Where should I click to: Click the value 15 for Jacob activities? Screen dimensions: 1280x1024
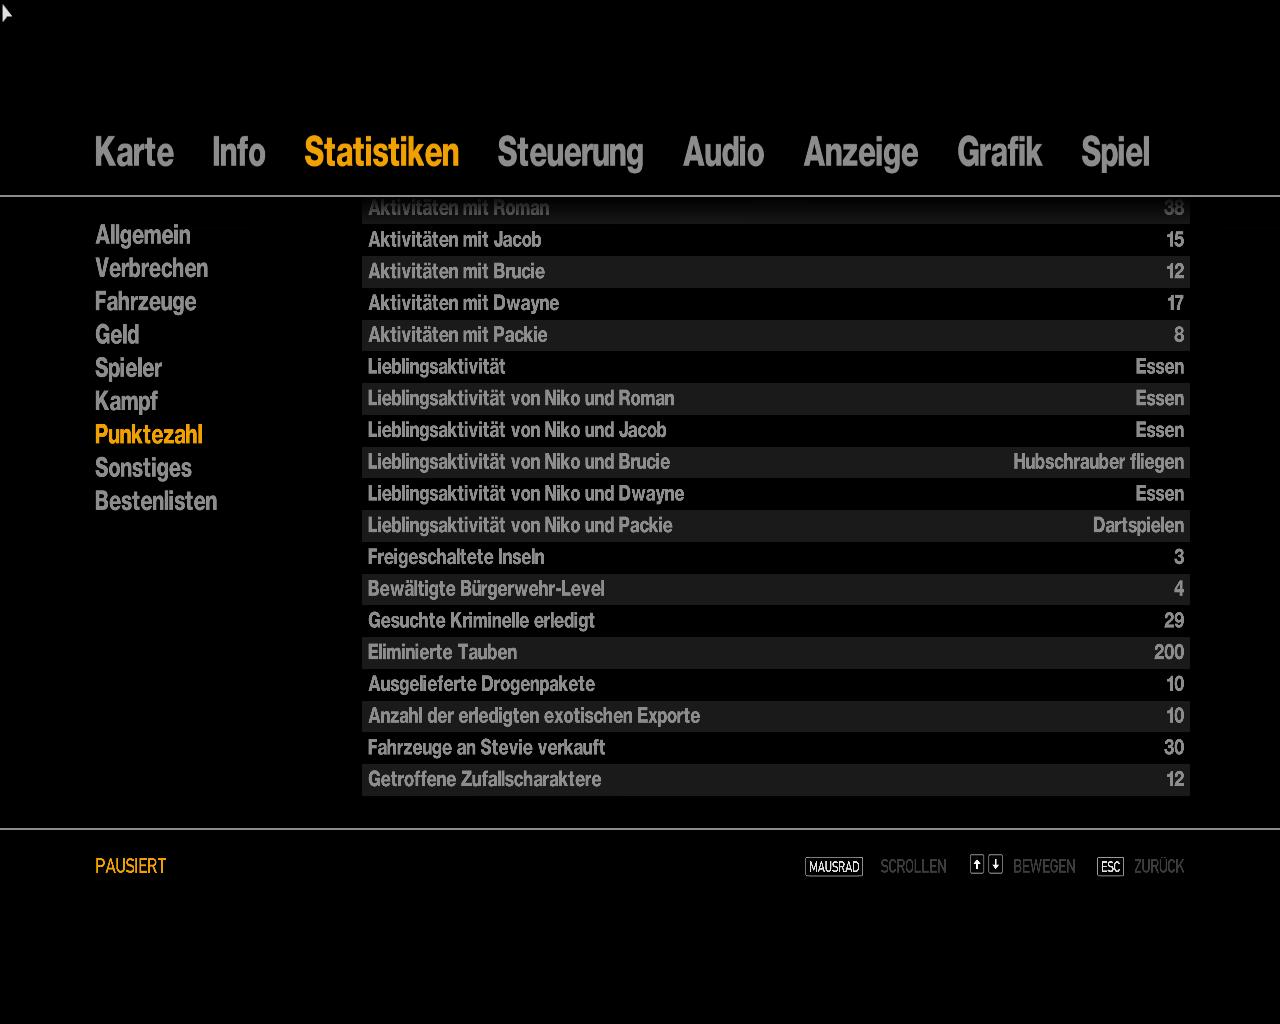tap(1175, 240)
